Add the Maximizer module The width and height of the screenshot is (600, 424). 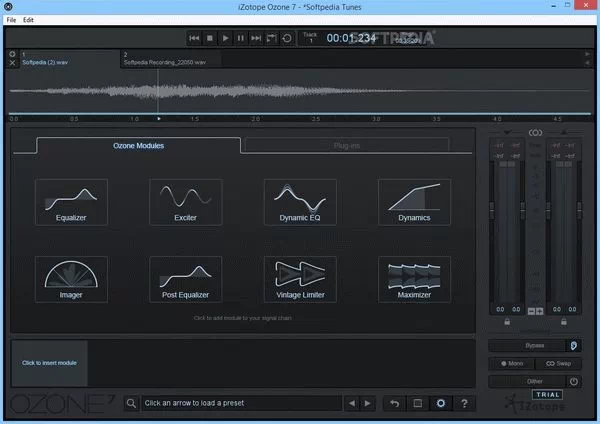(x=414, y=281)
